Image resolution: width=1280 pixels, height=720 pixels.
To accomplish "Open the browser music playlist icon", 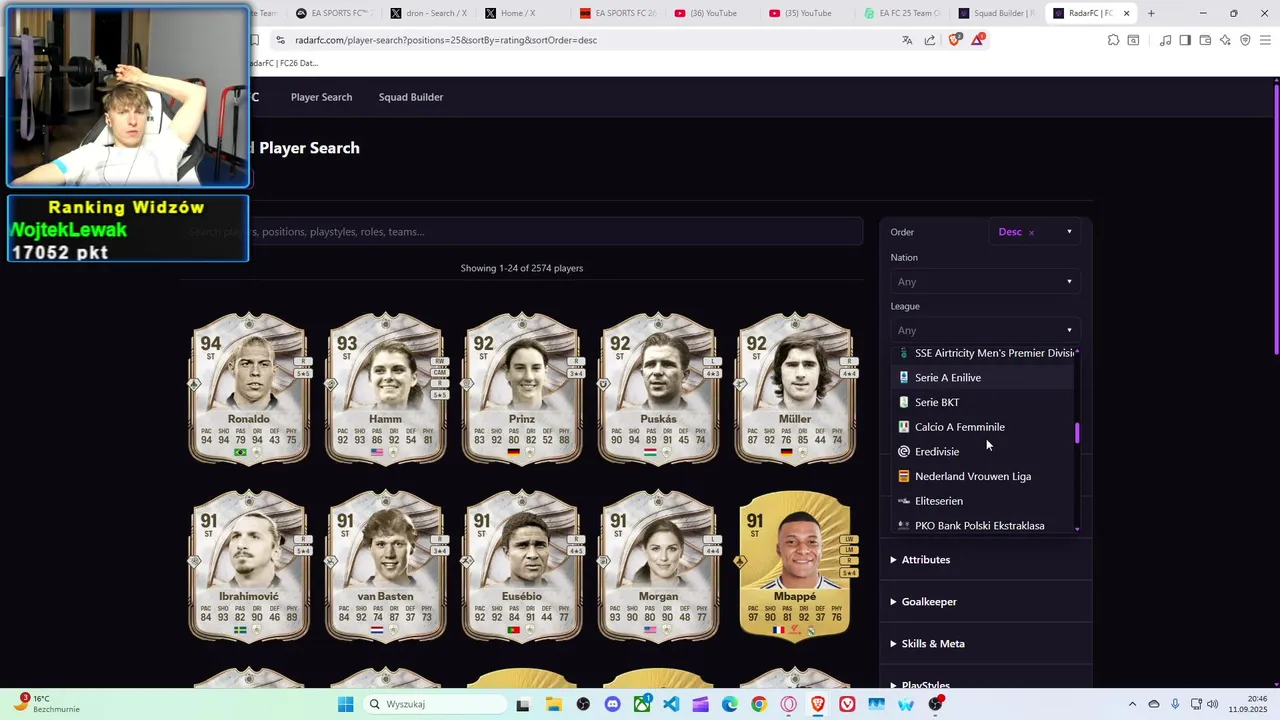I will [1165, 40].
